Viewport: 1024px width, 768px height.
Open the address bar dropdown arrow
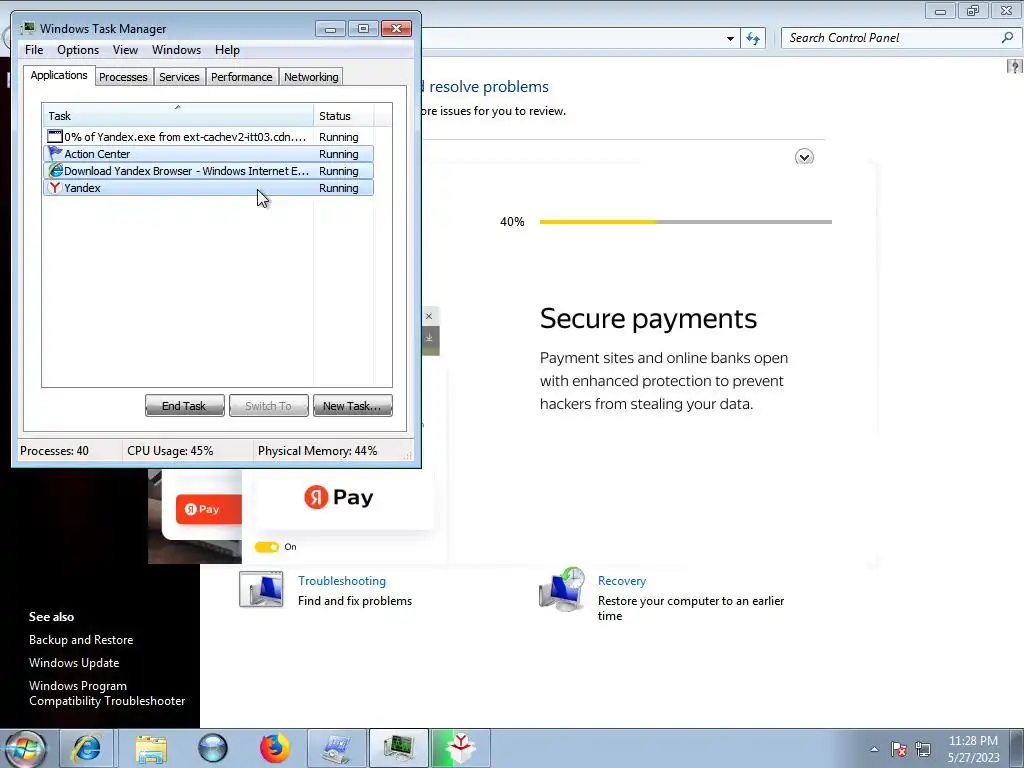click(730, 39)
